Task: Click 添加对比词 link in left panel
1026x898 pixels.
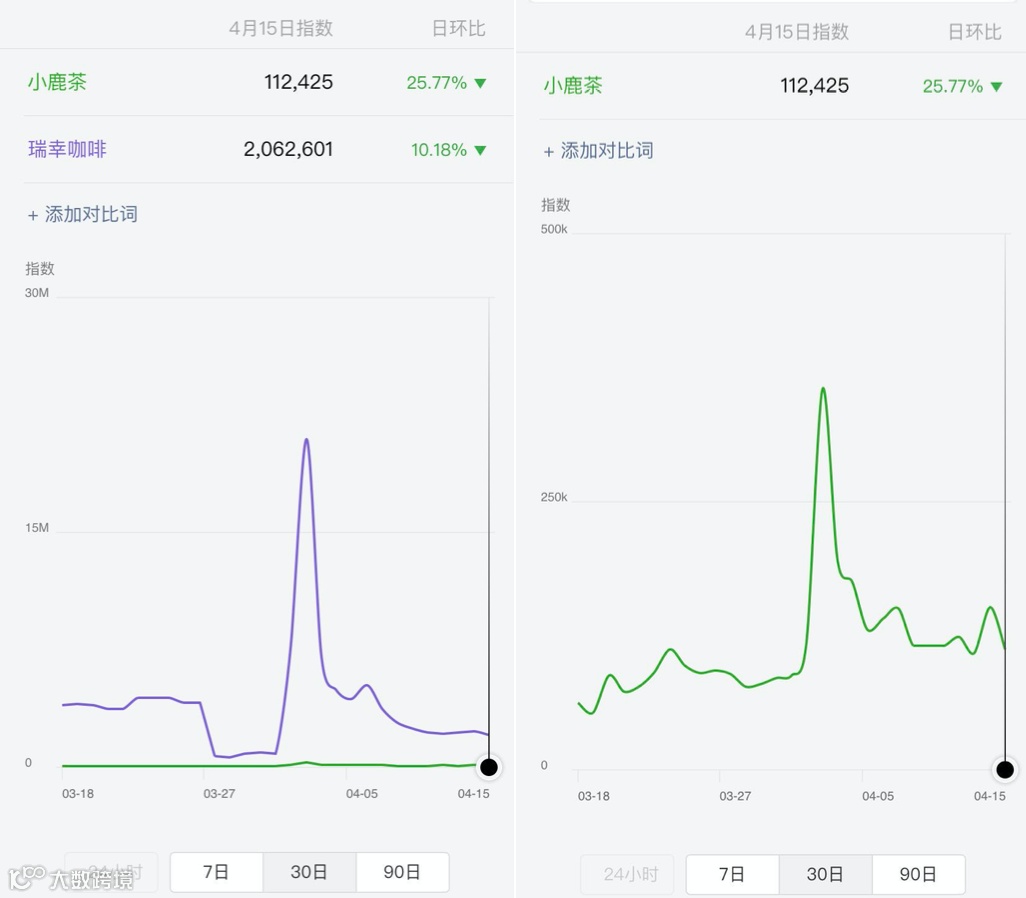Action: click(82, 214)
